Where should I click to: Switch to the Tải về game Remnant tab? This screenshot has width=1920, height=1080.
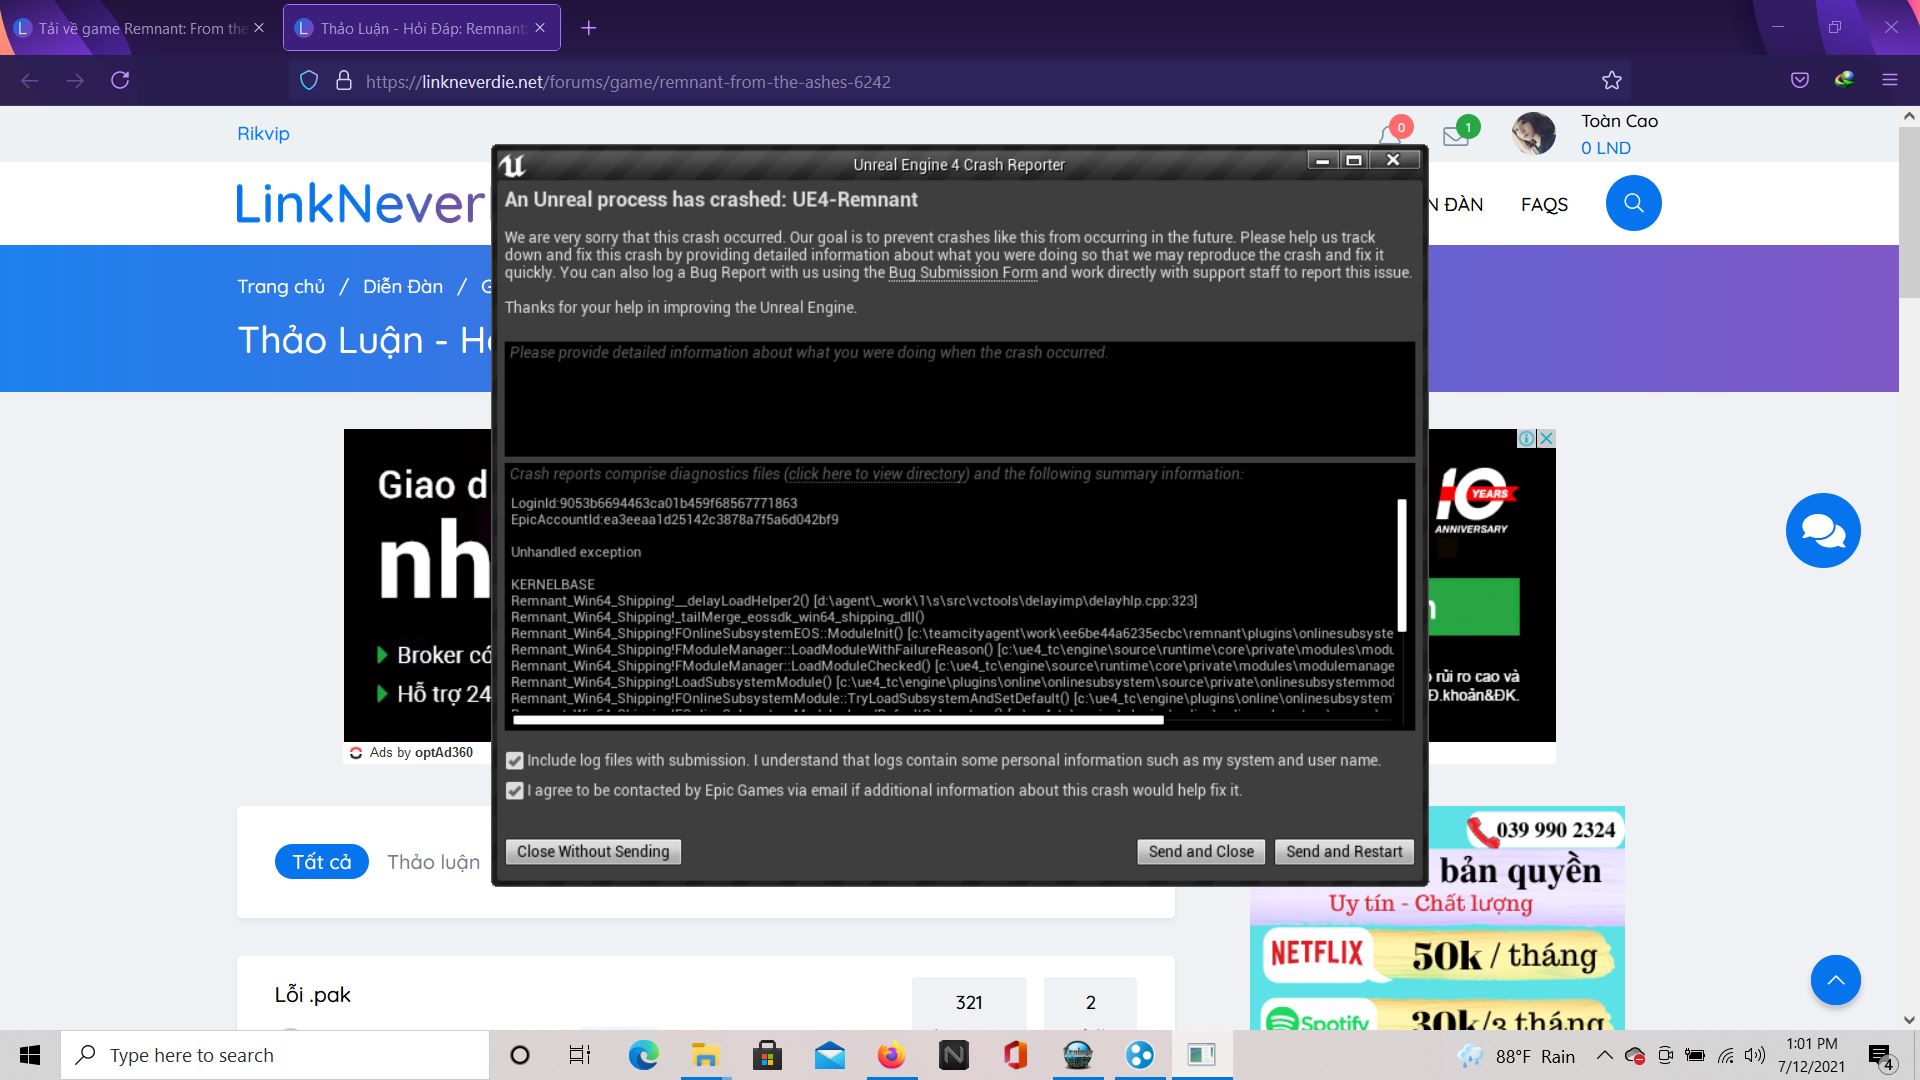[x=140, y=28]
